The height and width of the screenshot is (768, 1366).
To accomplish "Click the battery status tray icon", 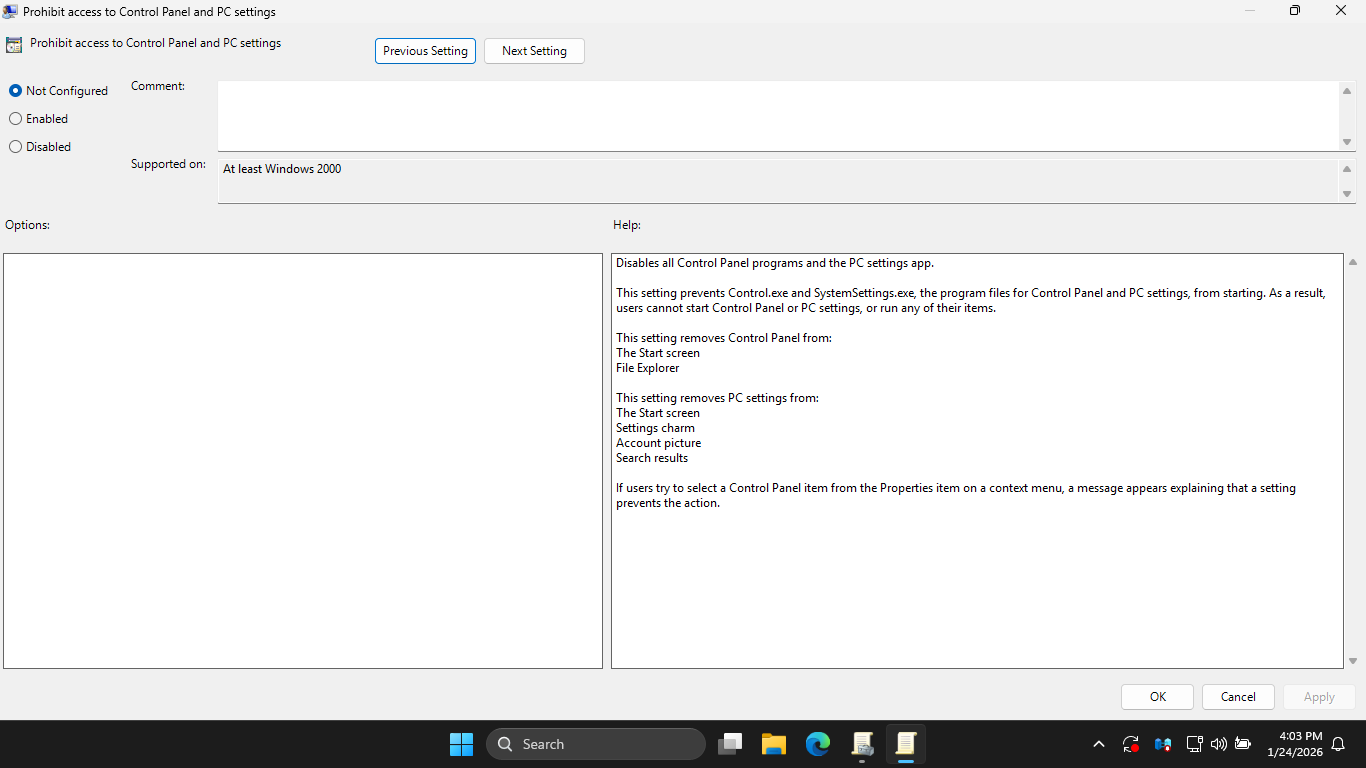I will [1243, 744].
